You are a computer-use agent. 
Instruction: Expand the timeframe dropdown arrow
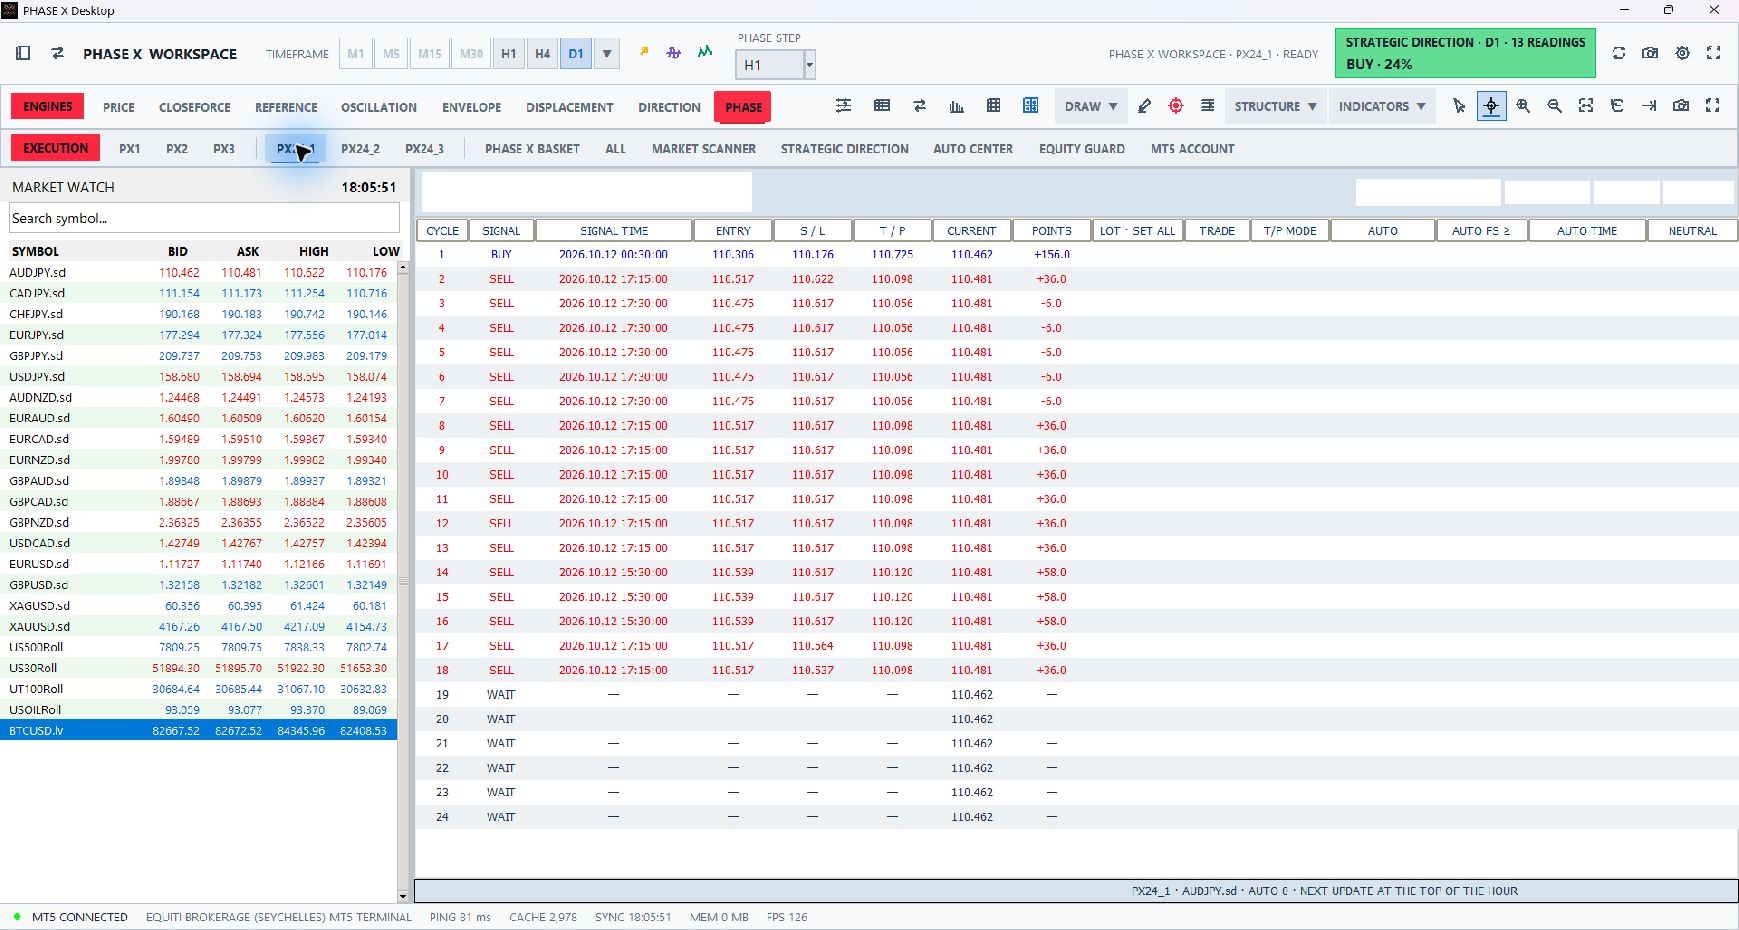coord(607,54)
